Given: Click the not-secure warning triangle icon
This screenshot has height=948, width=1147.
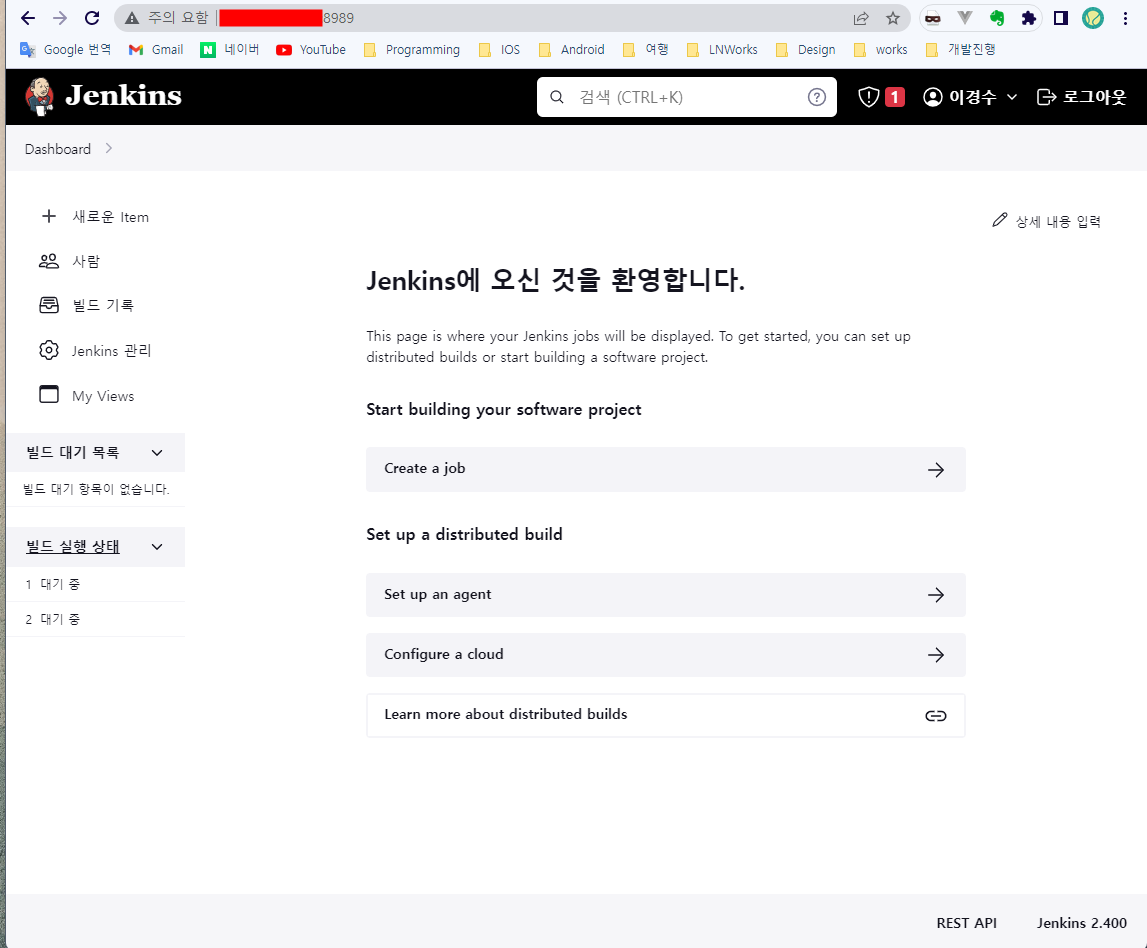Looking at the screenshot, I should pyautogui.click(x=132, y=18).
